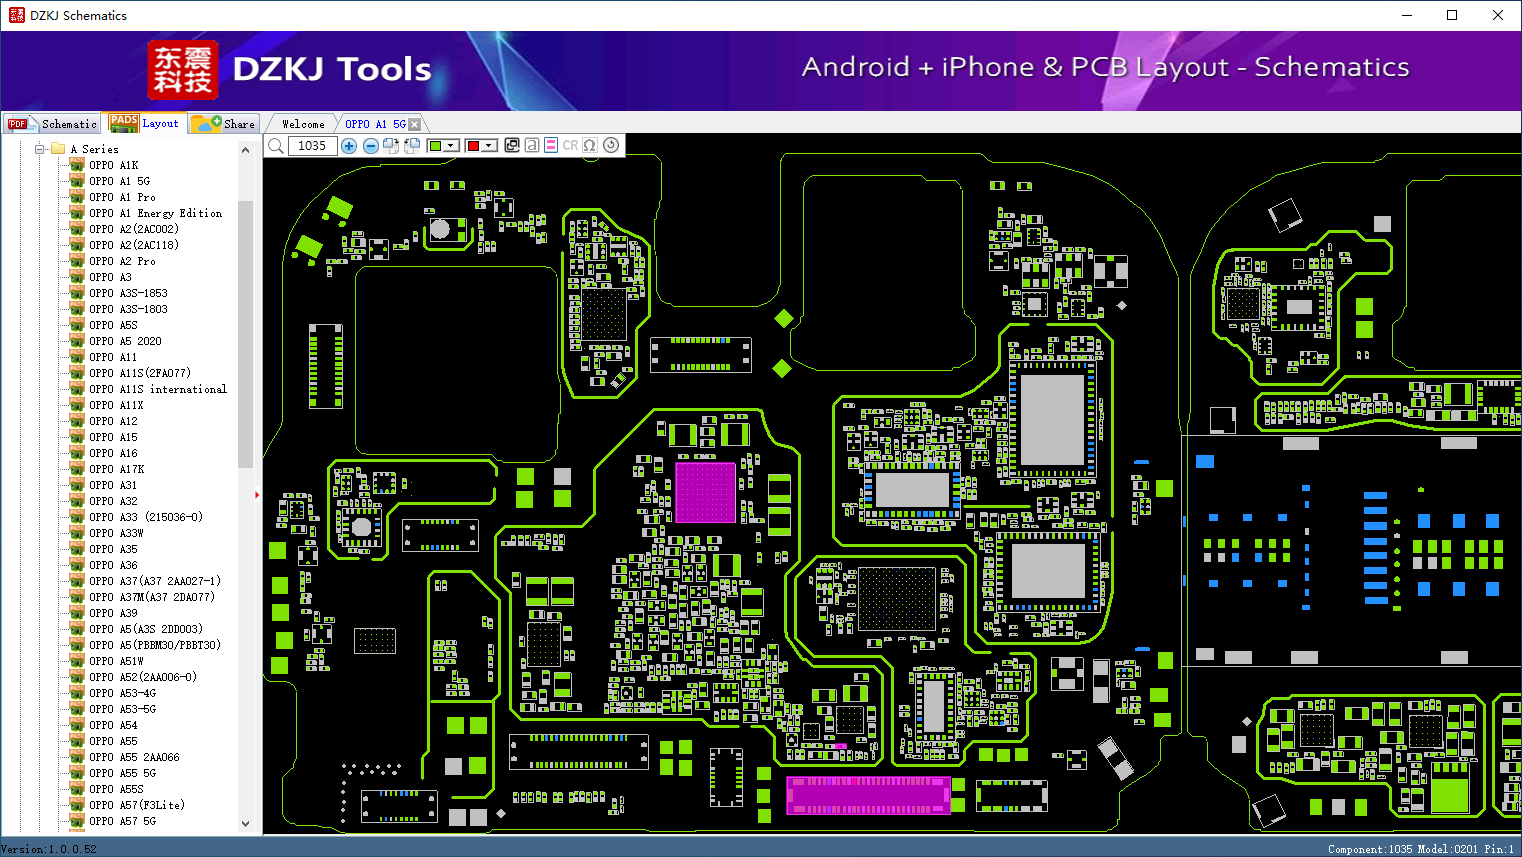This screenshot has width=1522, height=857.
Task: Toggle the letter 'a' text label icon
Action: click(x=532, y=145)
